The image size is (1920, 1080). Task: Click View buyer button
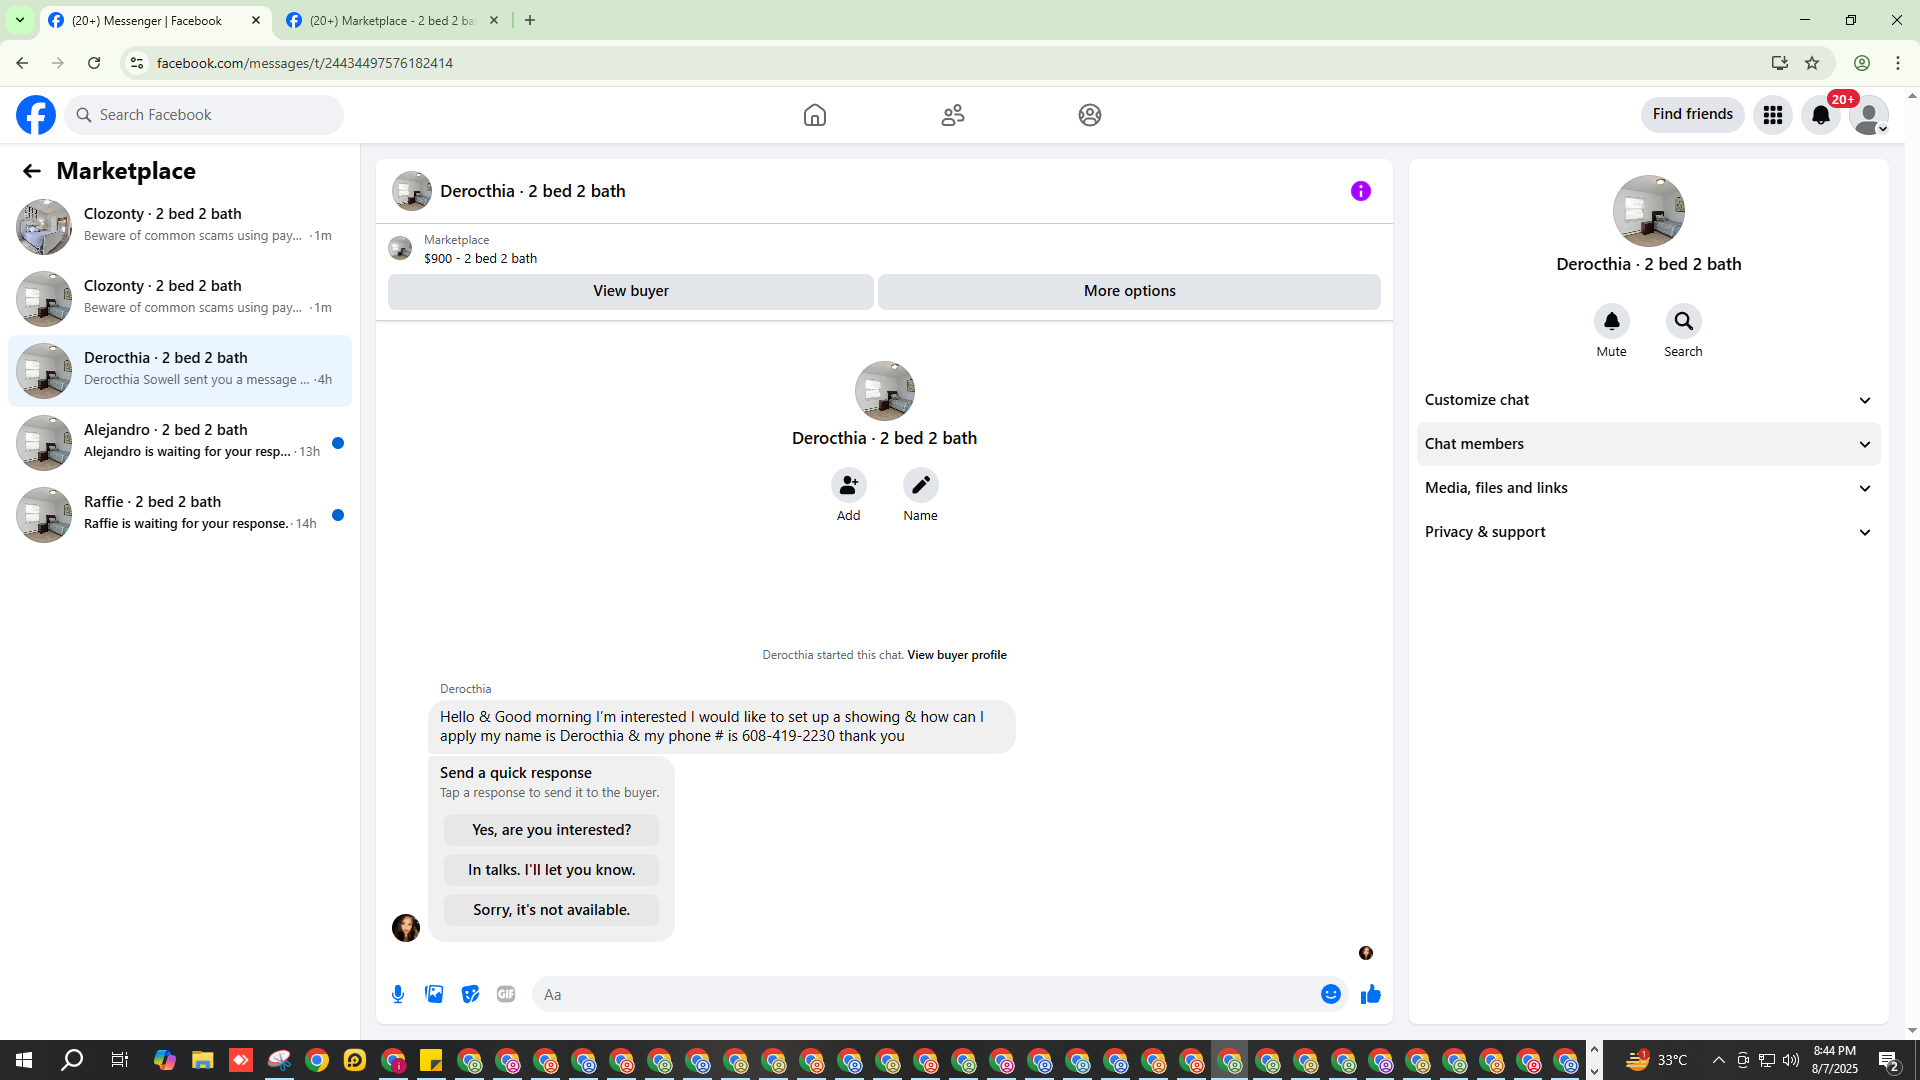[x=631, y=291]
